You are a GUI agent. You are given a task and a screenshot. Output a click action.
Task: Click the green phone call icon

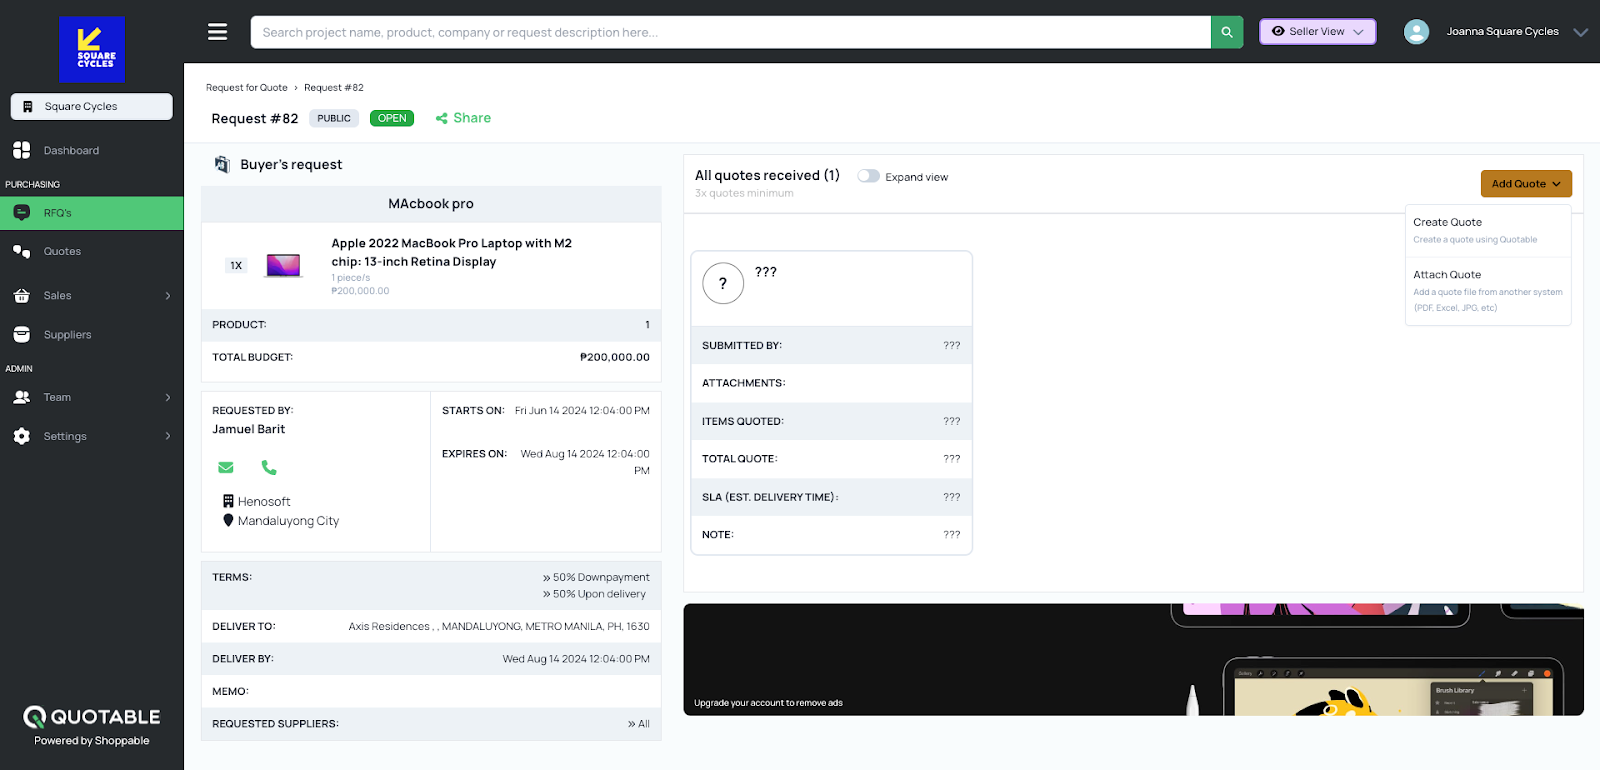tap(269, 467)
